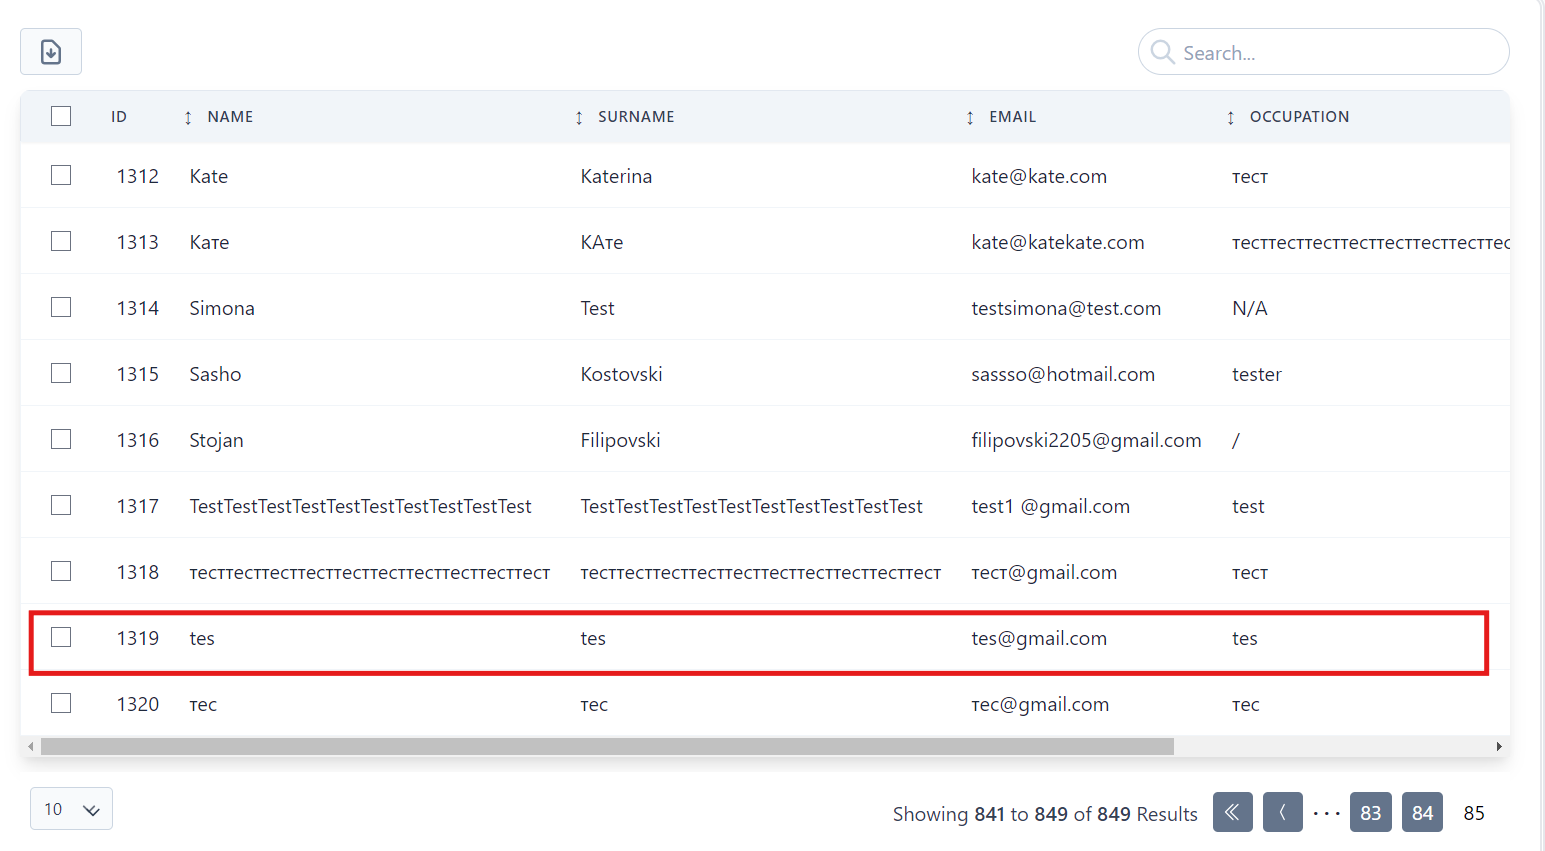Sort by Surname column arrows icon
The image size is (1545, 851).
point(579,118)
